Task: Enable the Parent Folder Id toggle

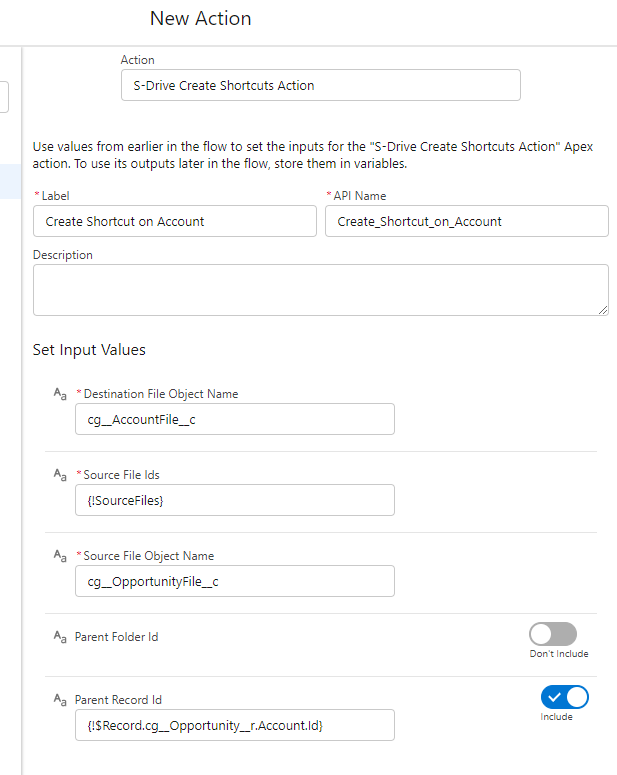Action: point(553,634)
